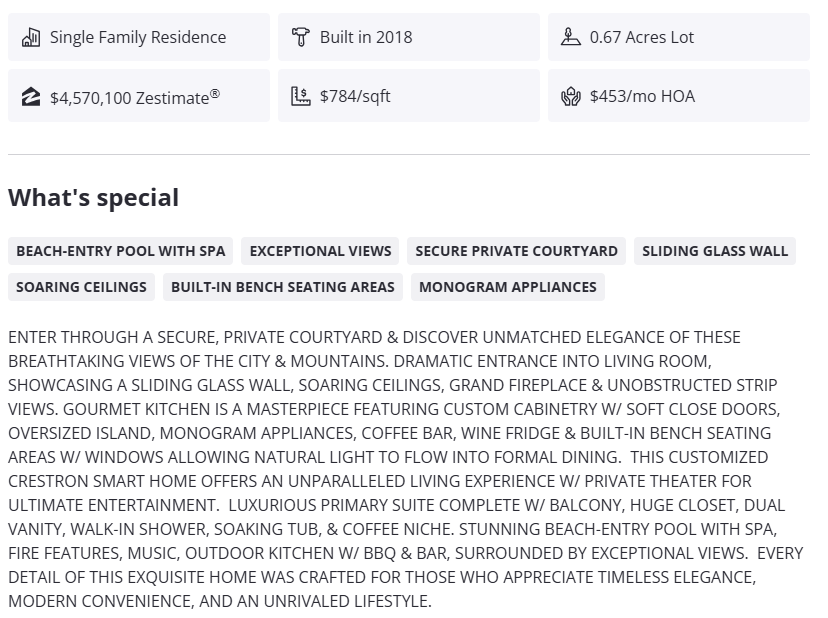Screen dimensions: 828x618
Task: Select the Built-In Bench Seating Areas tag
Action: coord(283,287)
